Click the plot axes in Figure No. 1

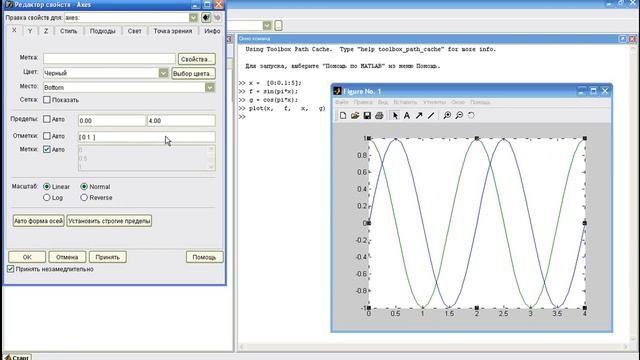coord(476,223)
